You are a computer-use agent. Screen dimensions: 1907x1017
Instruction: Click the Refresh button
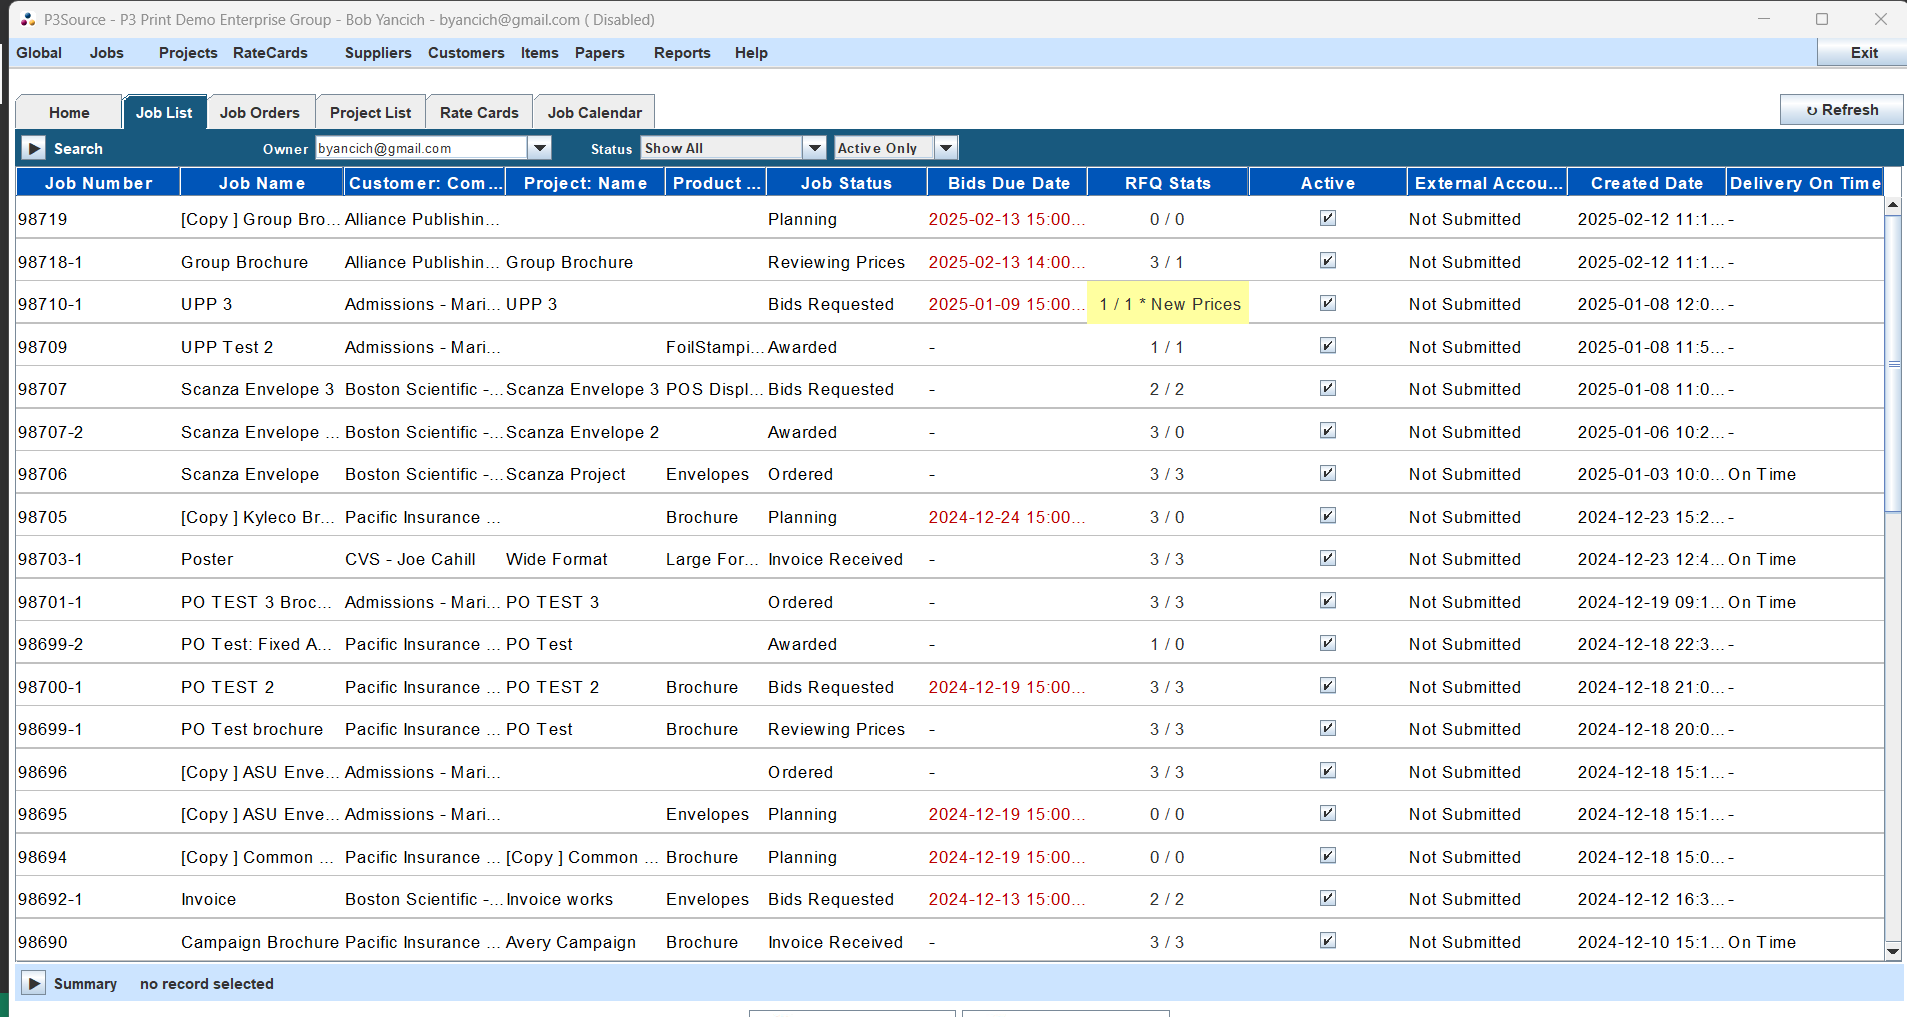[x=1841, y=109]
